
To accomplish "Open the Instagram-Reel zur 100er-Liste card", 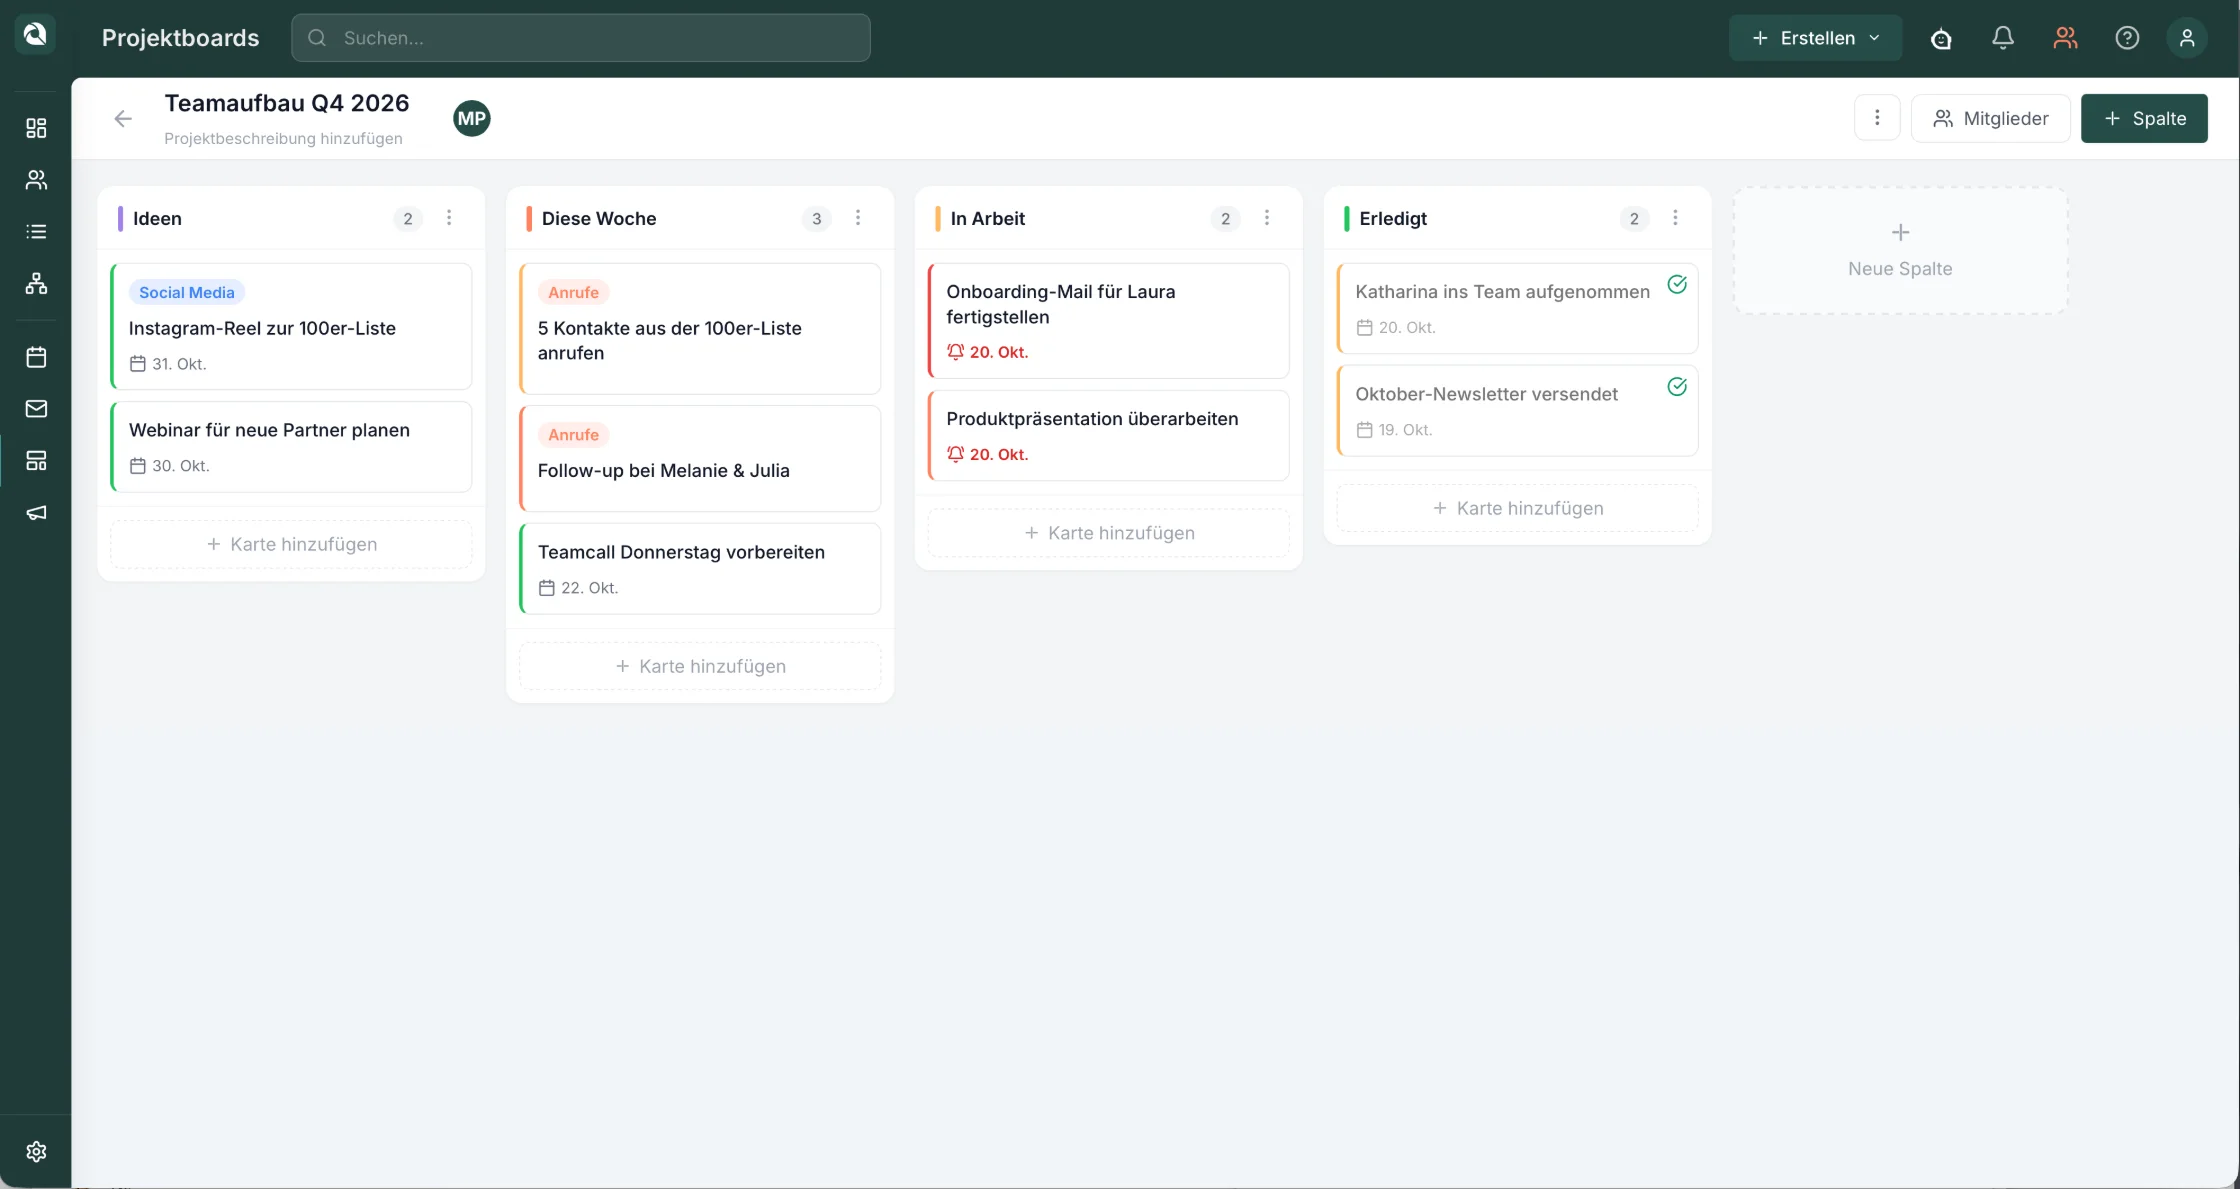I will pos(291,327).
